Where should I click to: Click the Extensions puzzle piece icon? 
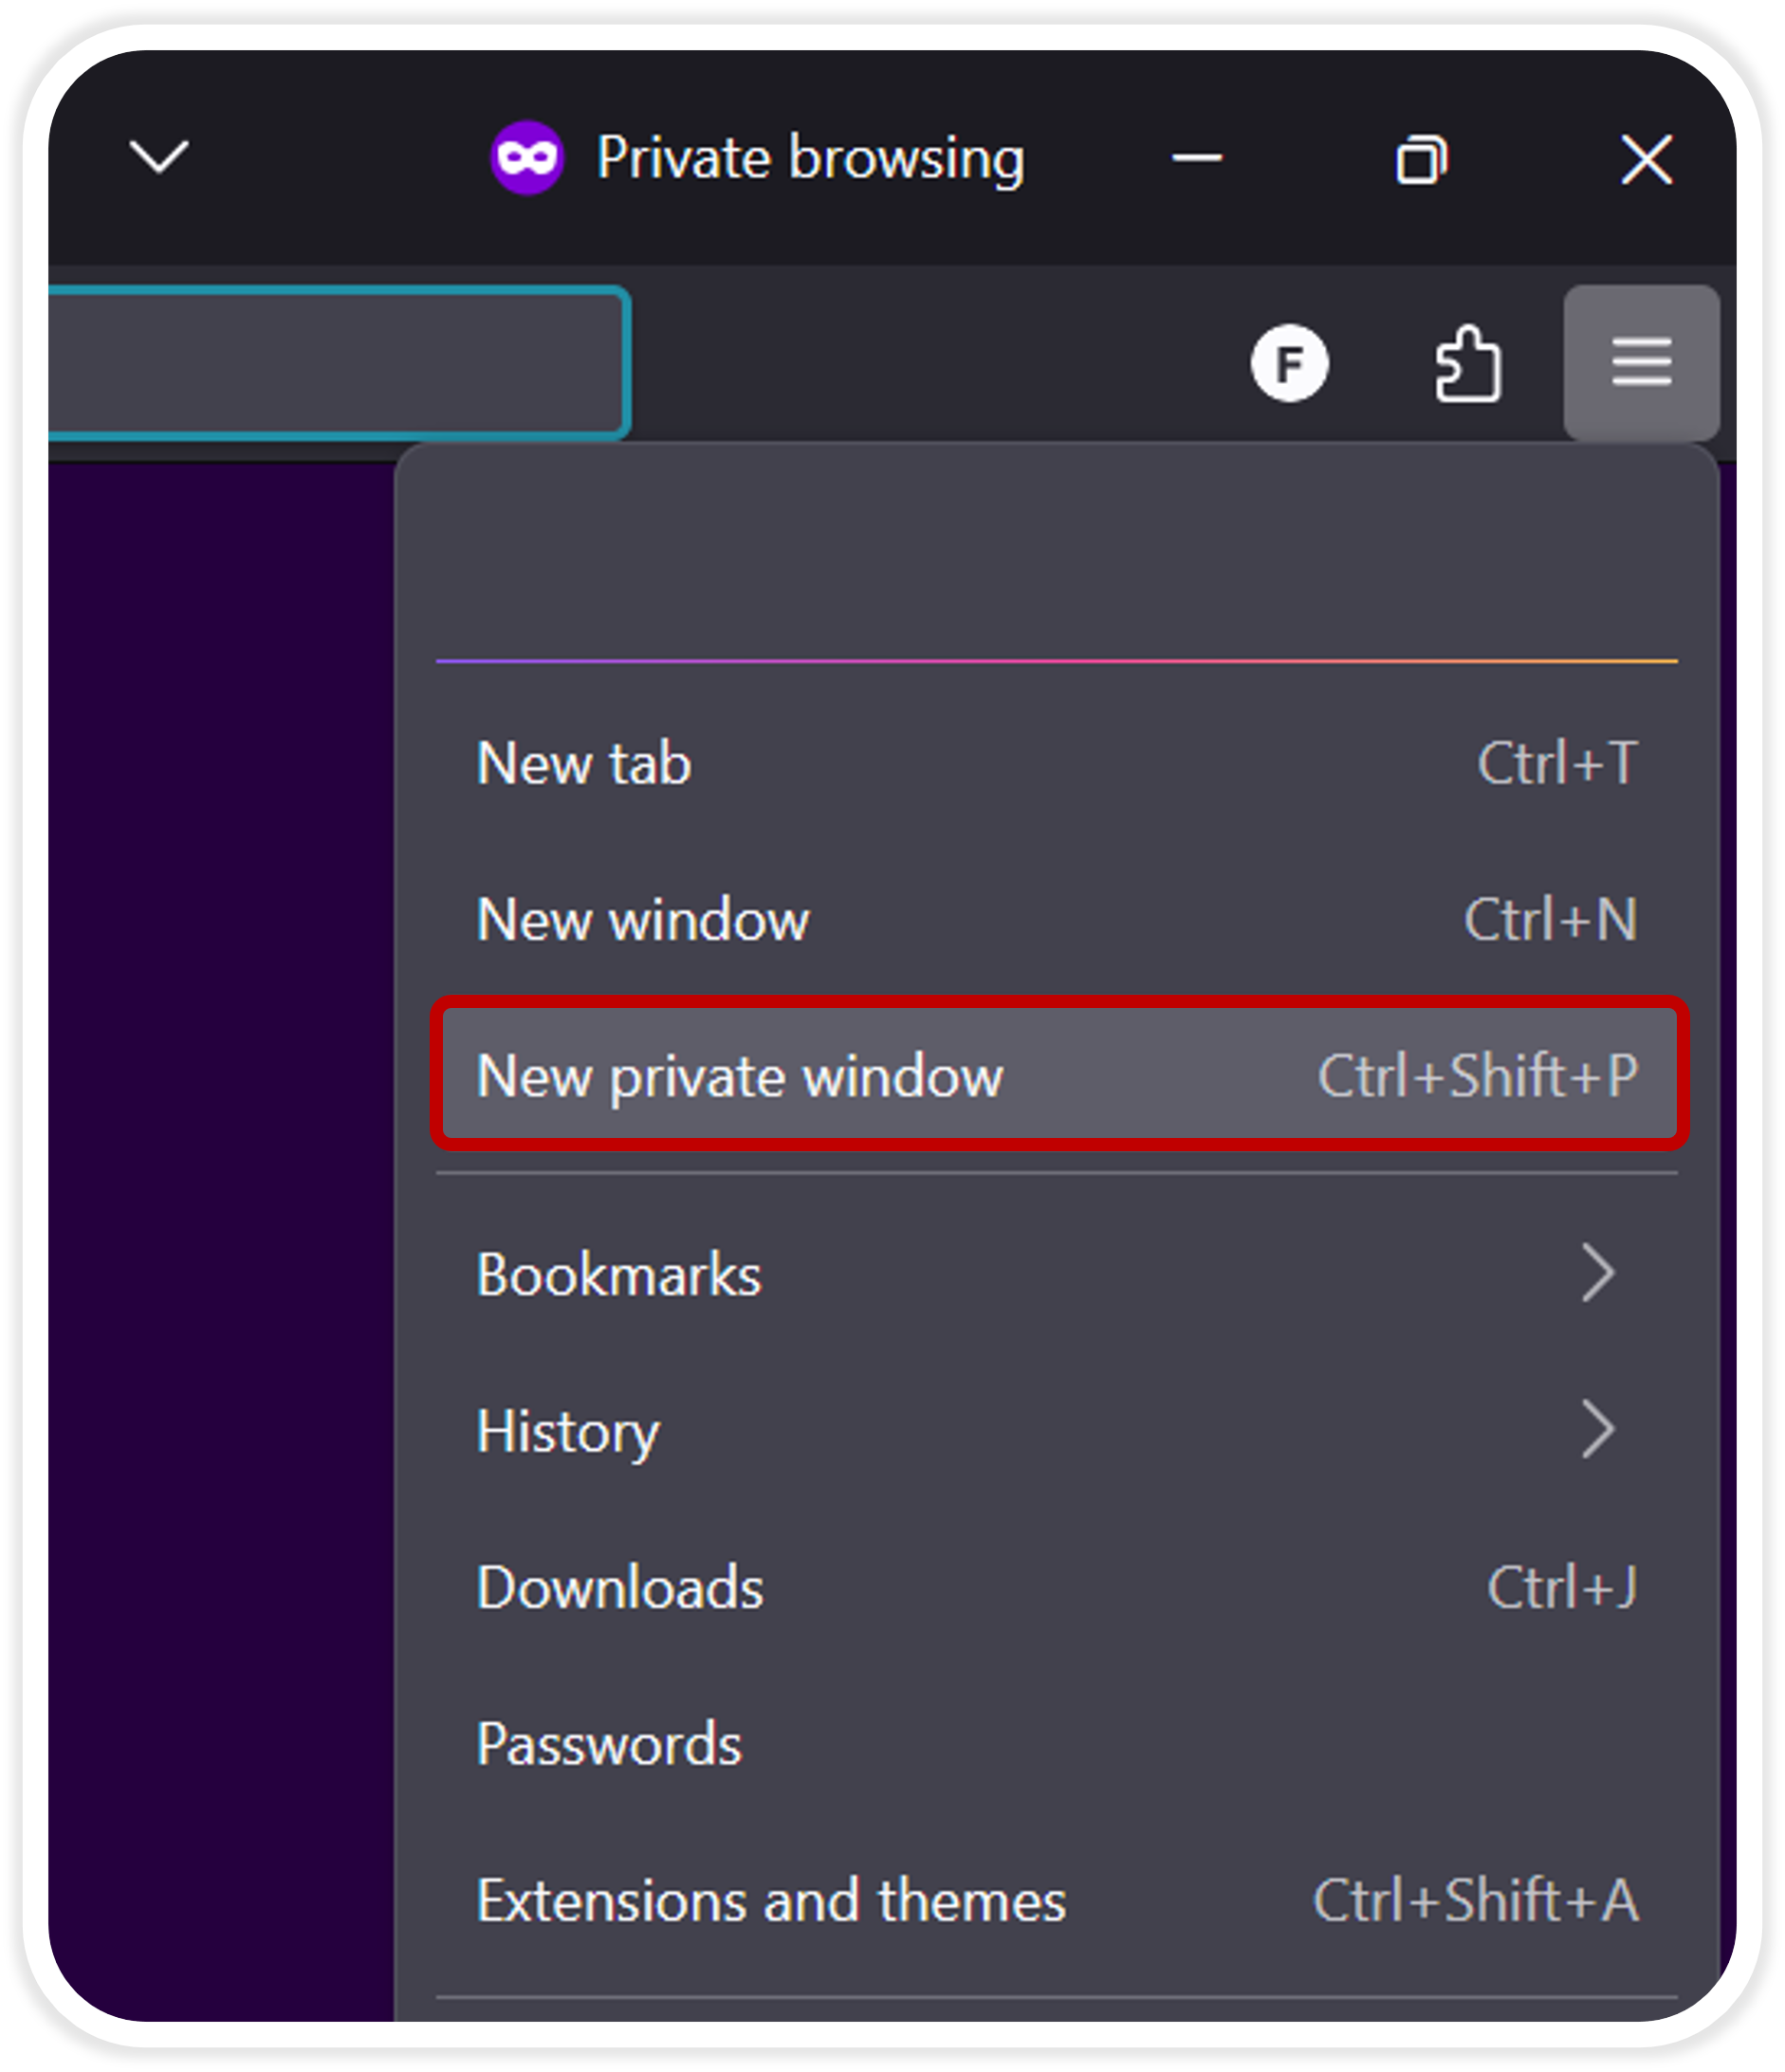pos(1467,364)
